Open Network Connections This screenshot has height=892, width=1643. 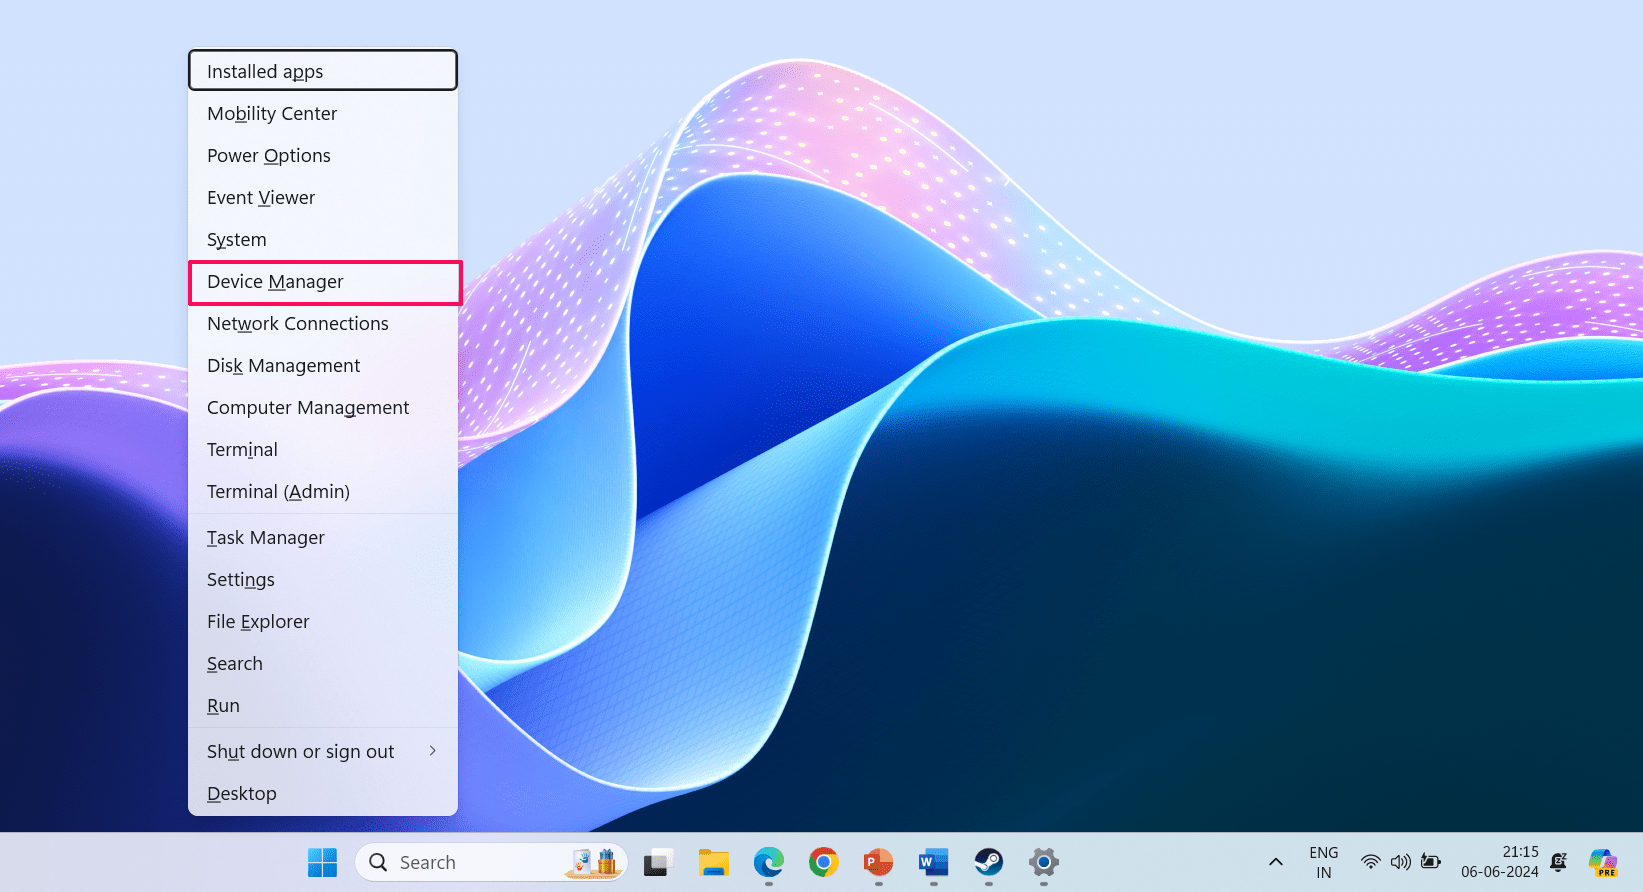point(323,323)
